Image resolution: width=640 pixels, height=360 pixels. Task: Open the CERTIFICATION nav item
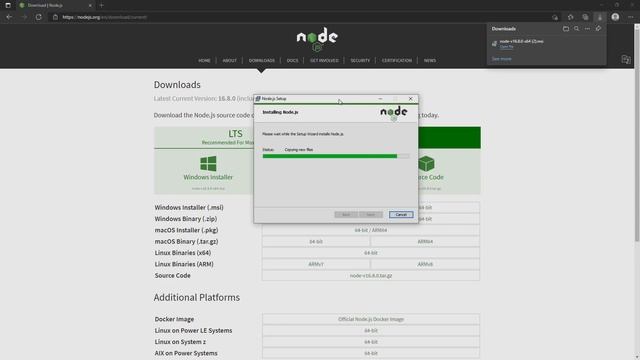pyautogui.click(x=397, y=60)
